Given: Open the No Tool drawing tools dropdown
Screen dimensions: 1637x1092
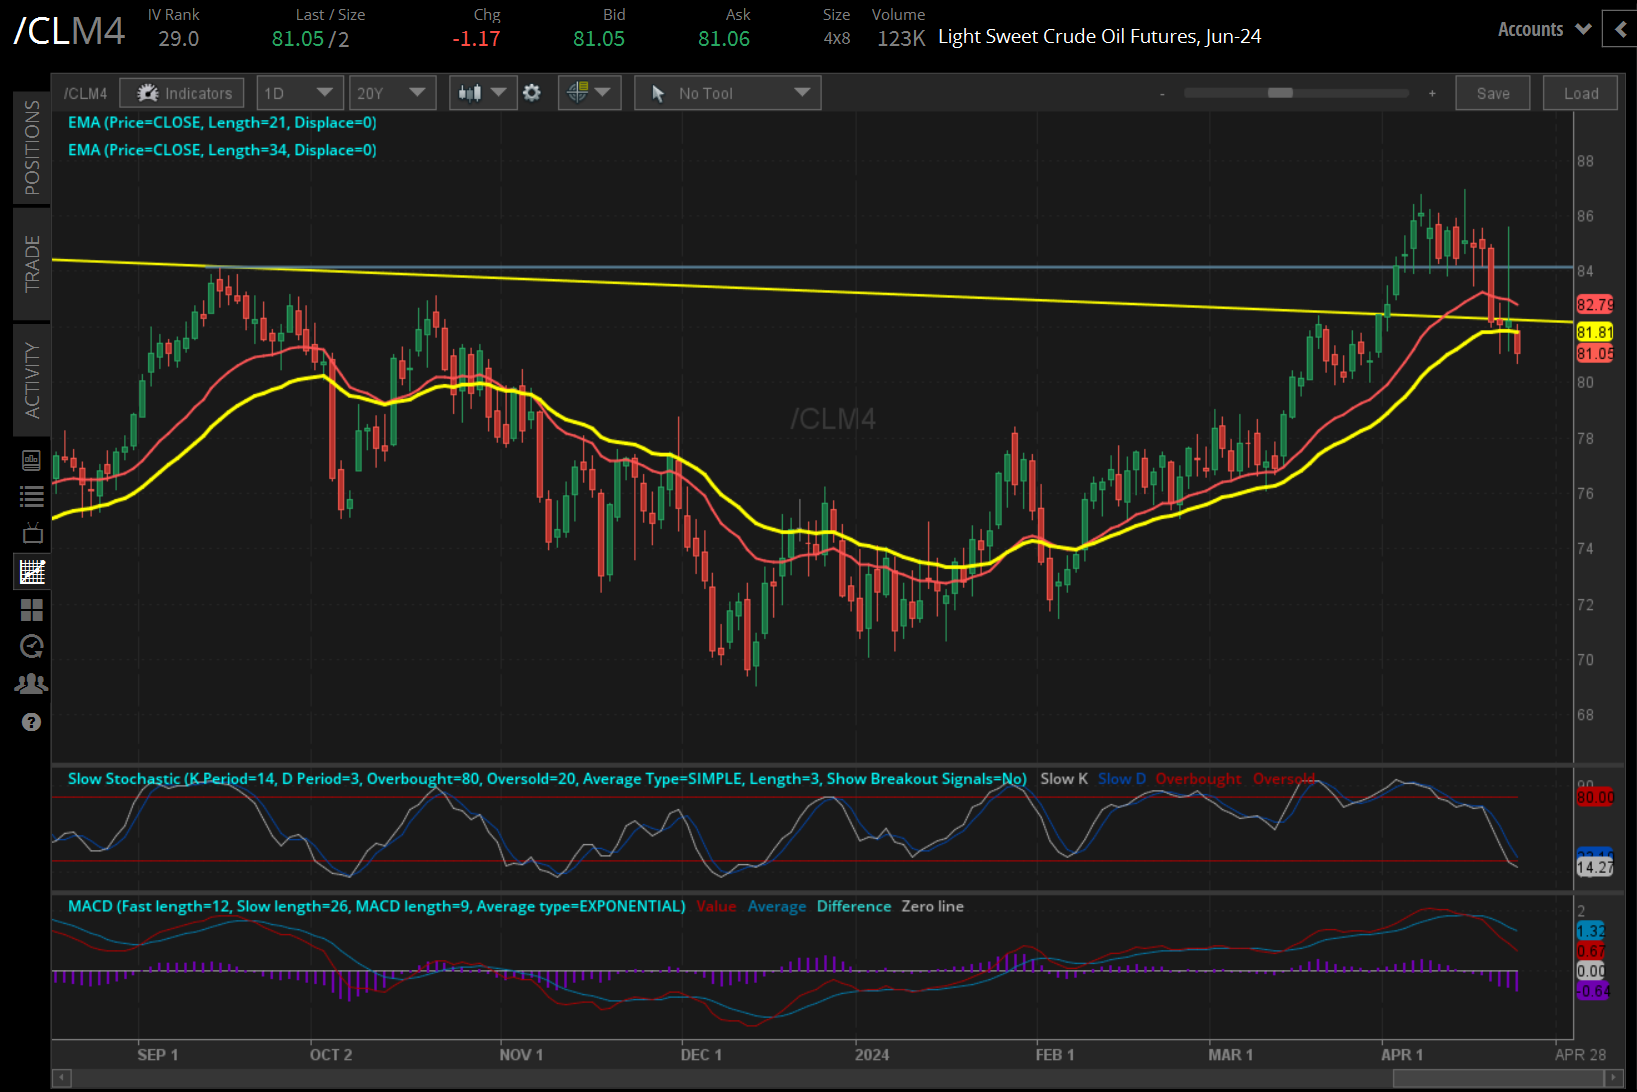Looking at the screenshot, I should point(727,92).
